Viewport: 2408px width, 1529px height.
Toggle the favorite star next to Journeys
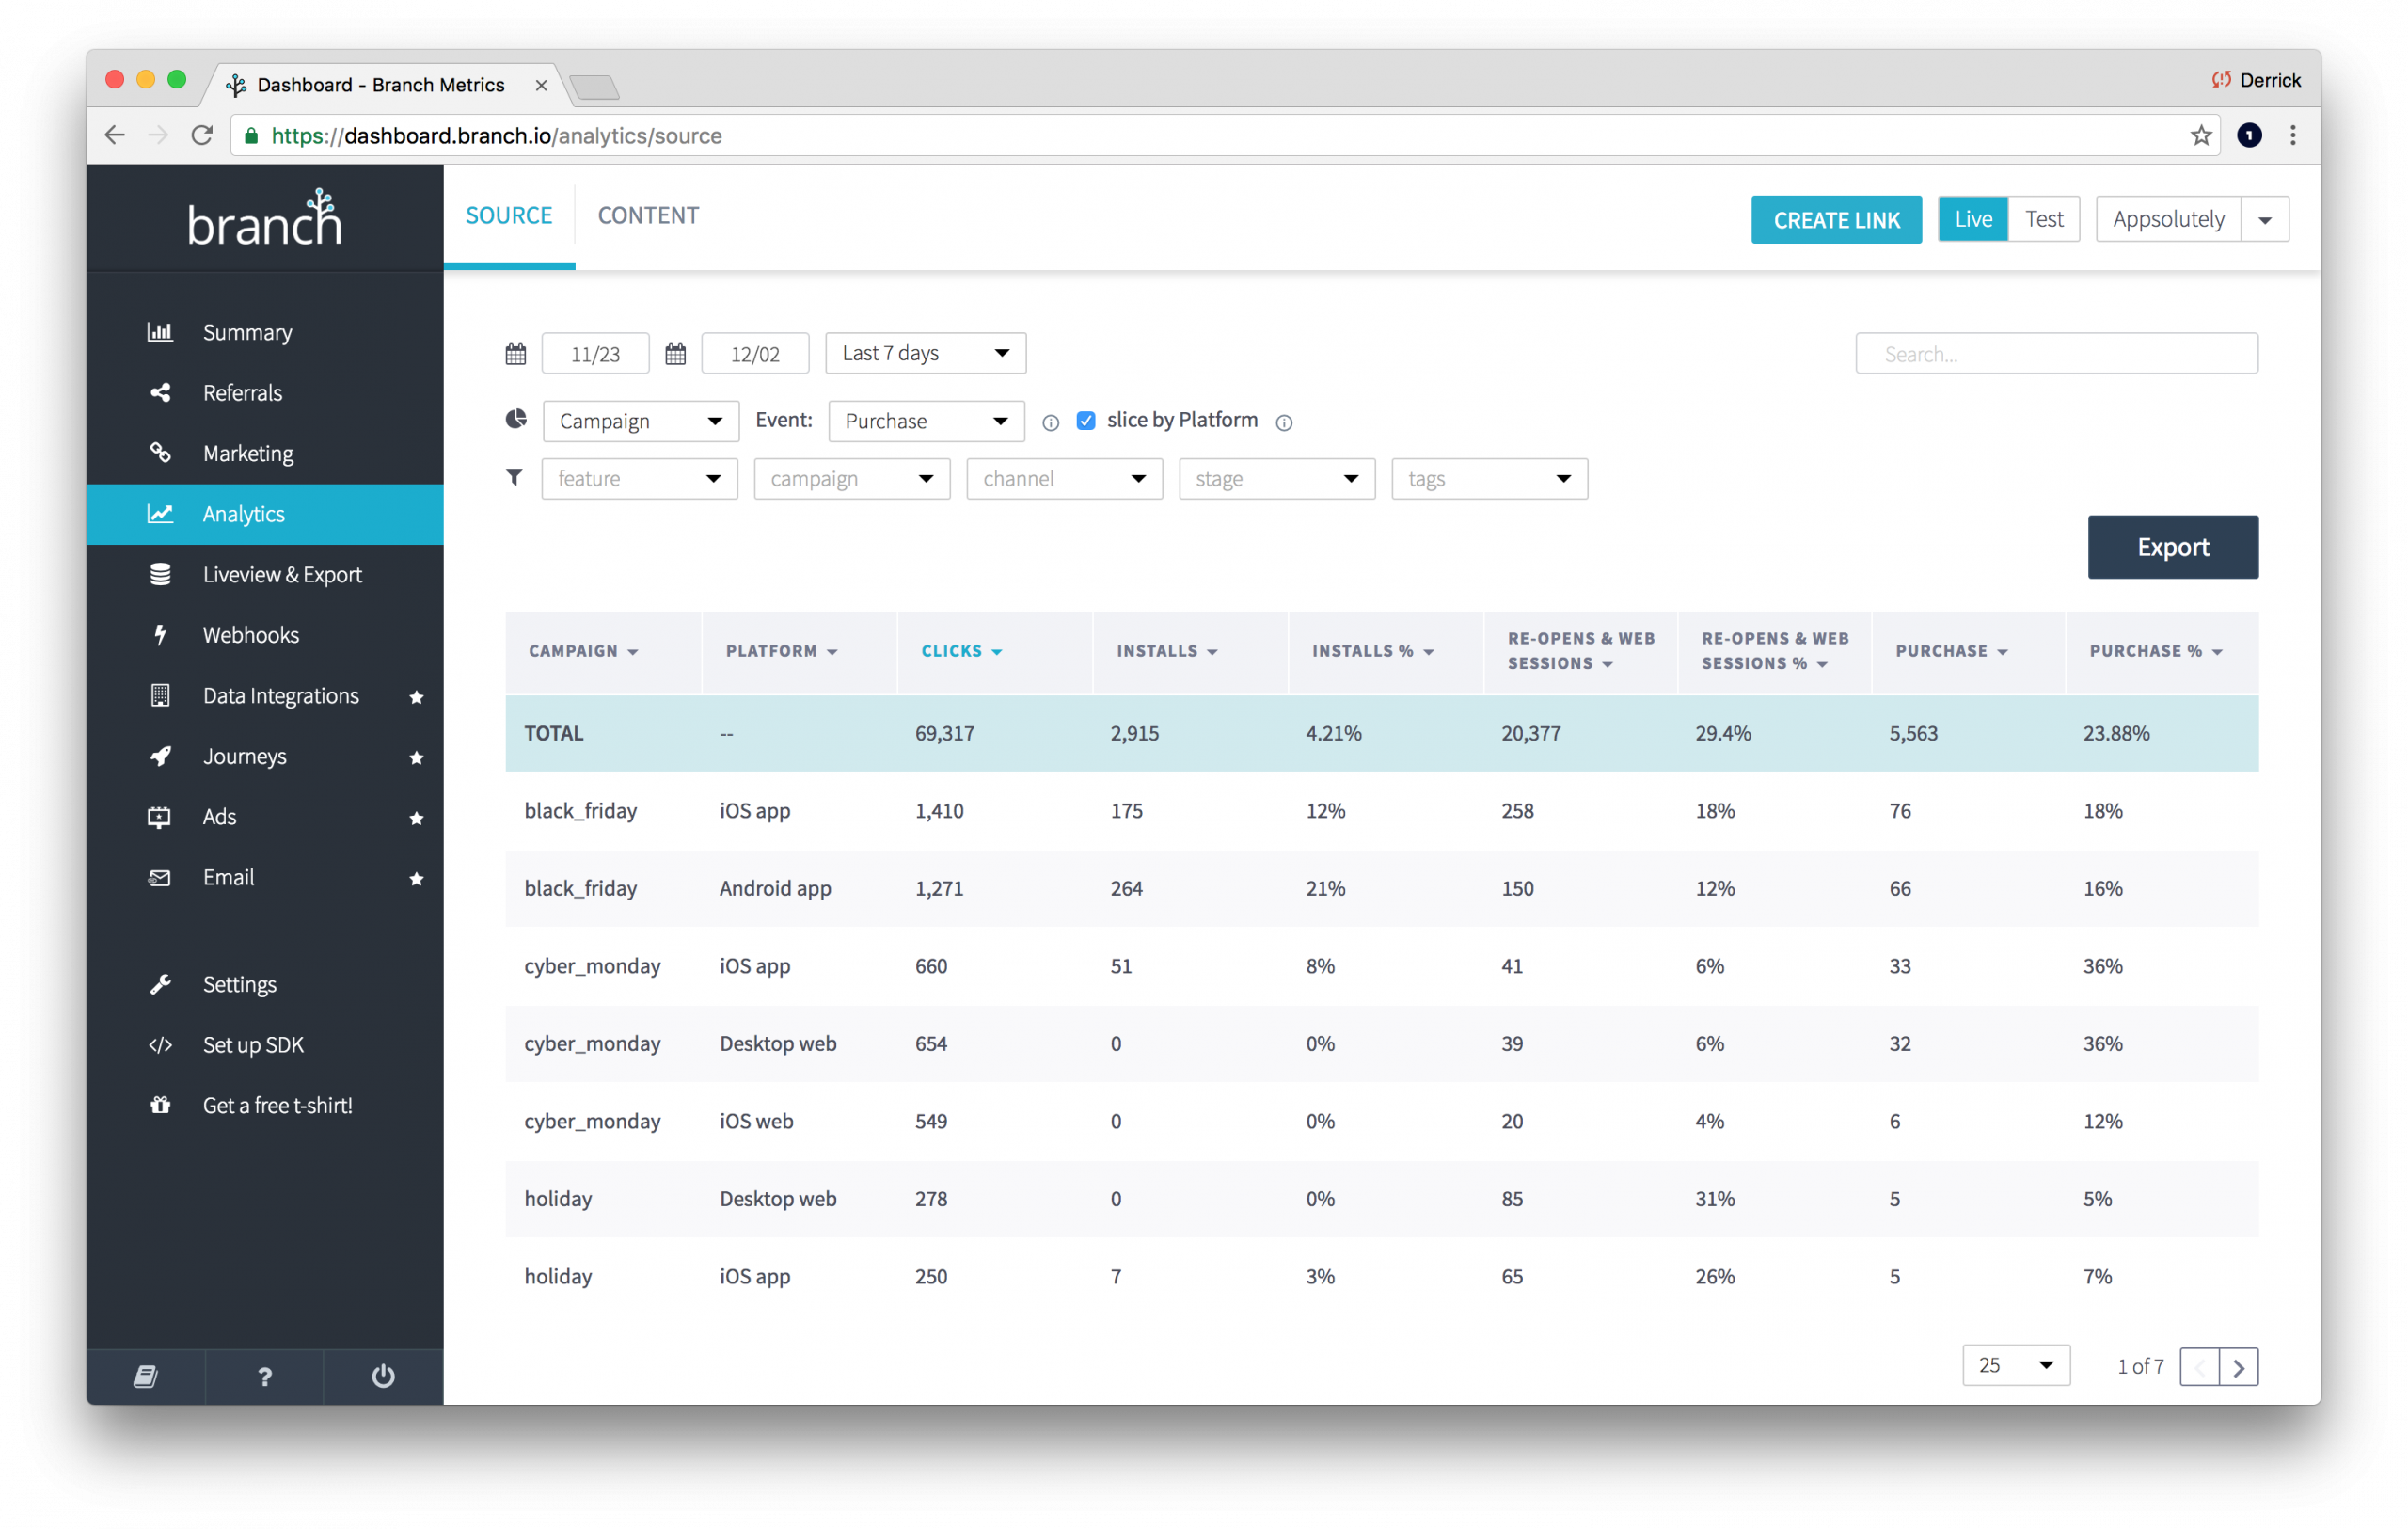[417, 757]
